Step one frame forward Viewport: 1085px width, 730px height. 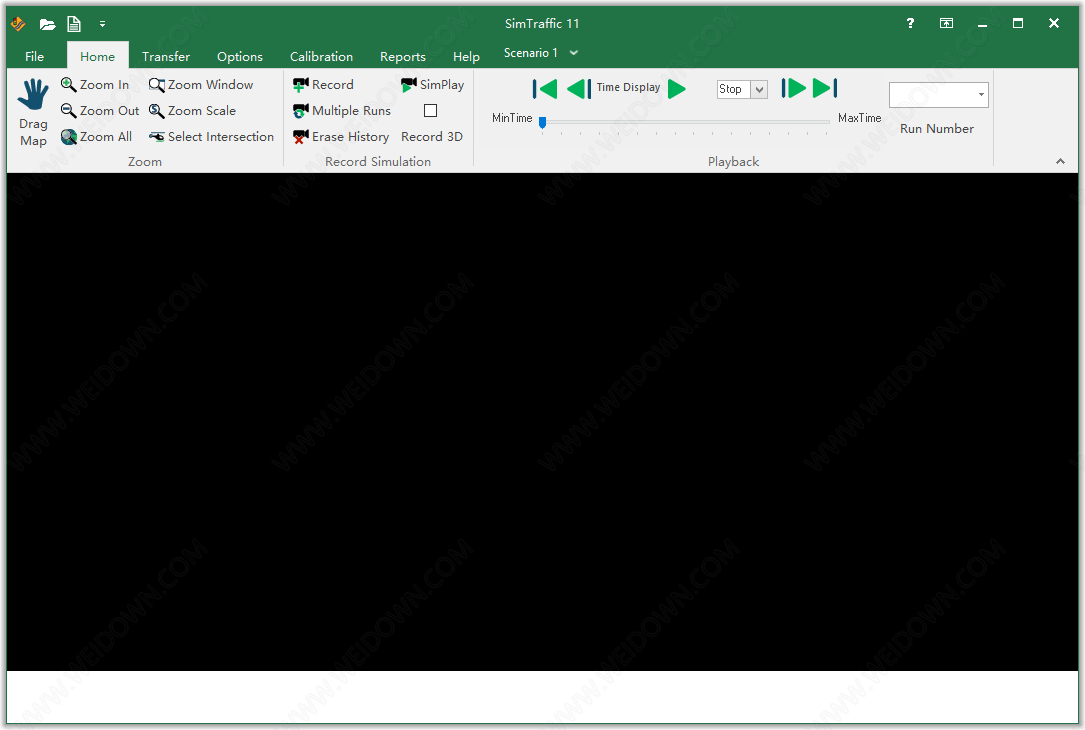tap(794, 88)
